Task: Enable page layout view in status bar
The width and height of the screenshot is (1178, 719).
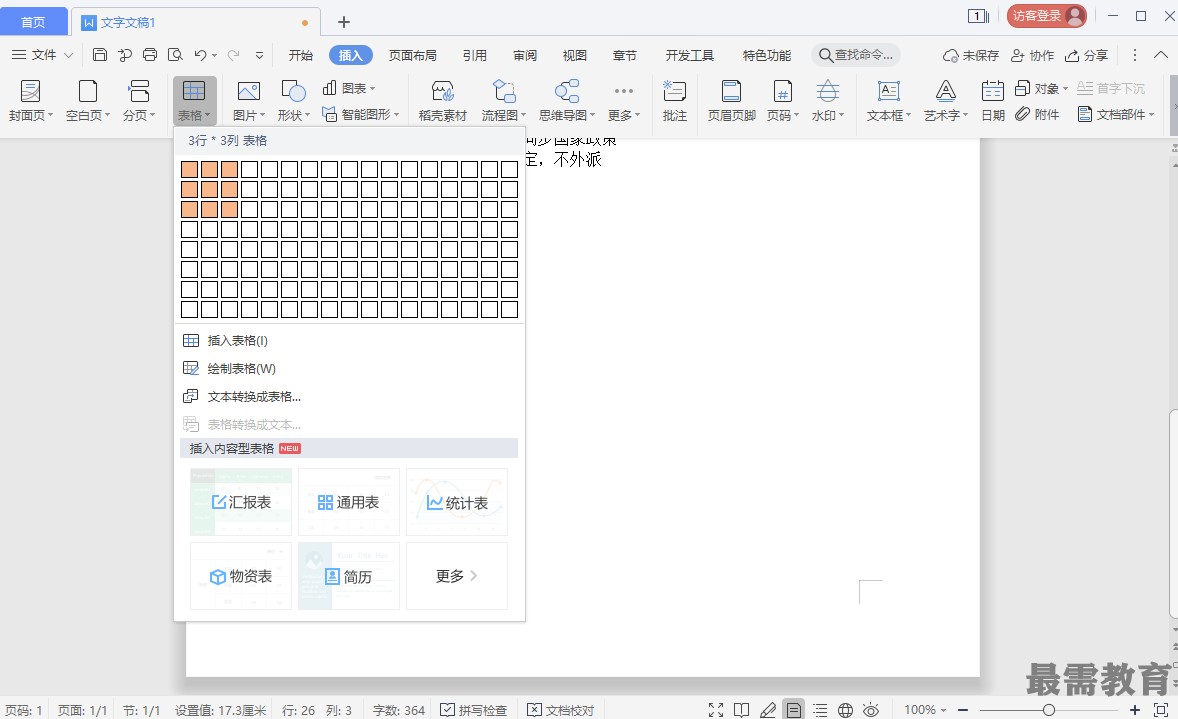Action: [793, 710]
